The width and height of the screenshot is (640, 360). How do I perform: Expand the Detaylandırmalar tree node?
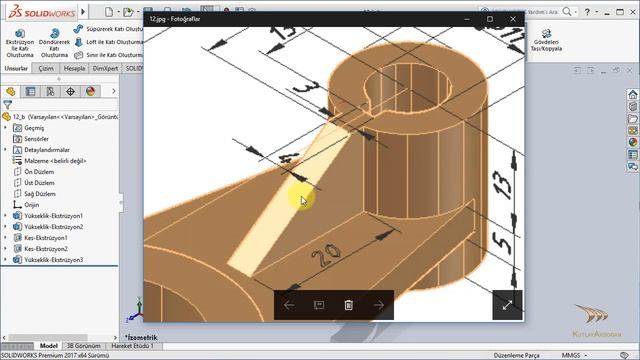tap(5, 150)
